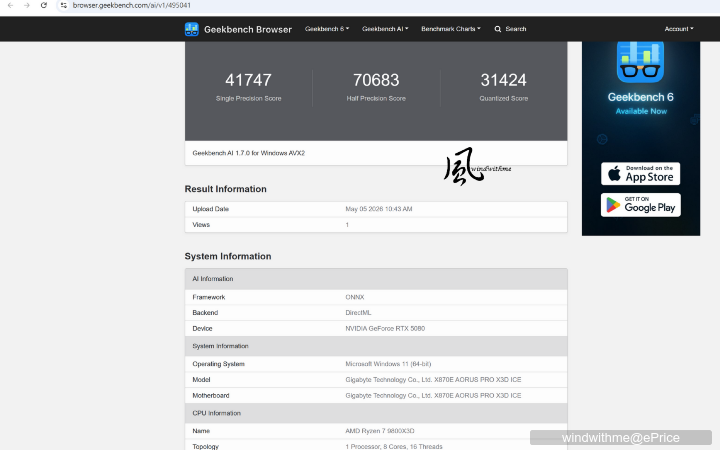This screenshot has width=720, height=450.
Task: Open site info icon in address bar
Action: (x=64, y=6)
